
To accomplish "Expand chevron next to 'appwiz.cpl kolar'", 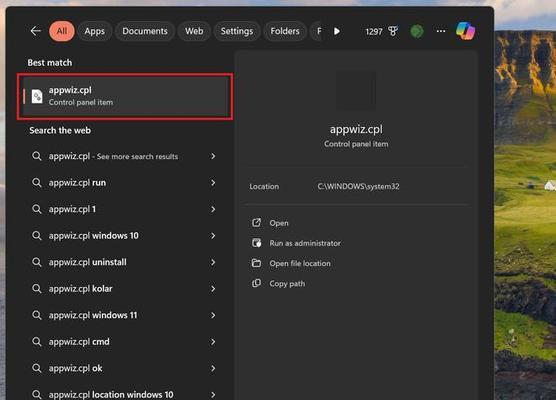I will (x=213, y=289).
